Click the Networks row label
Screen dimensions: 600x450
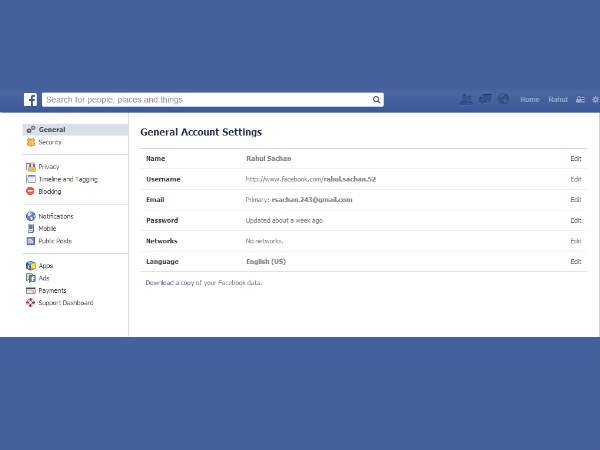[x=161, y=241]
